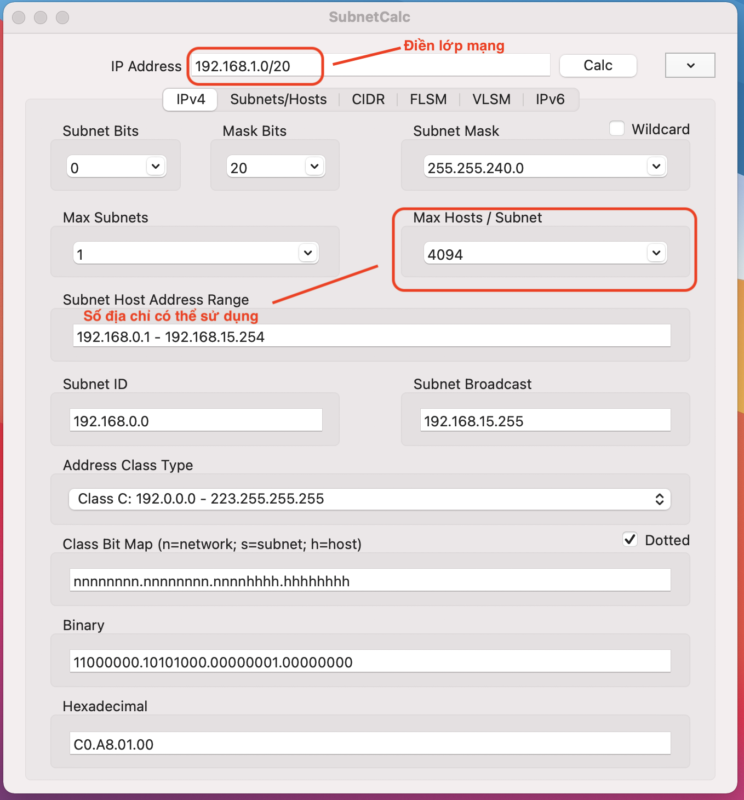
Task: Uncheck the Dotted checkbox
Action: click(630, 539)
